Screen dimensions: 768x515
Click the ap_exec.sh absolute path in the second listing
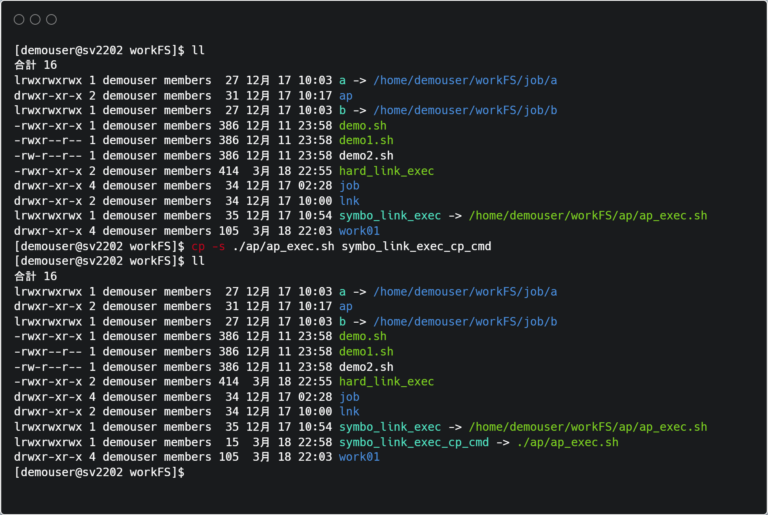tap(587, 427)
